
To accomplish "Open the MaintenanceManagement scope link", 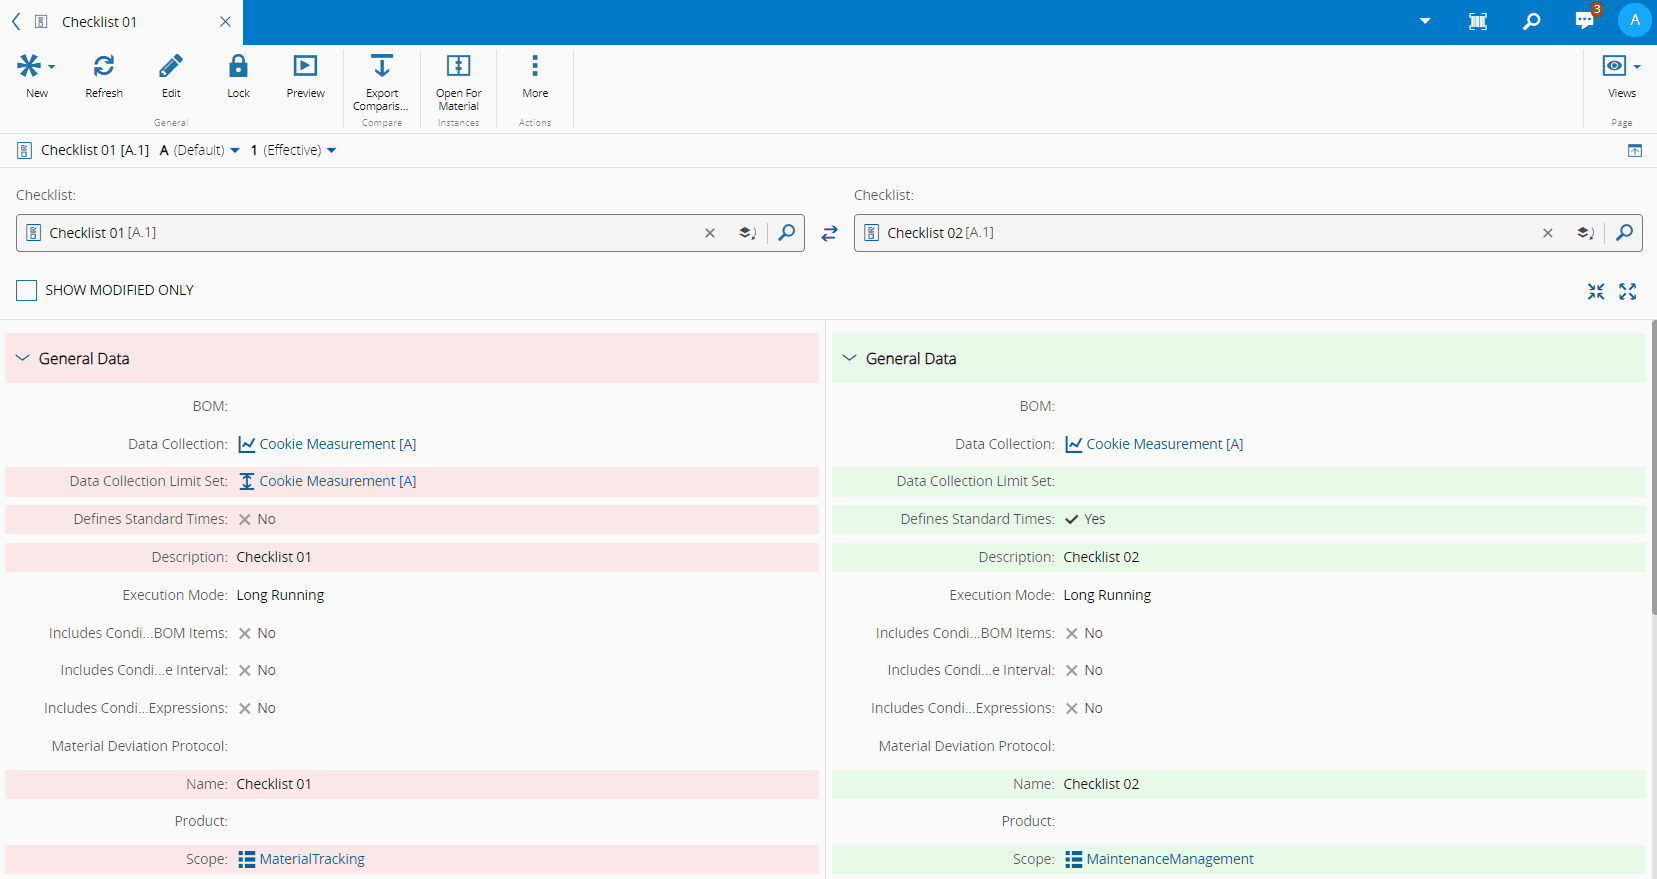I will coord(1169,859).
